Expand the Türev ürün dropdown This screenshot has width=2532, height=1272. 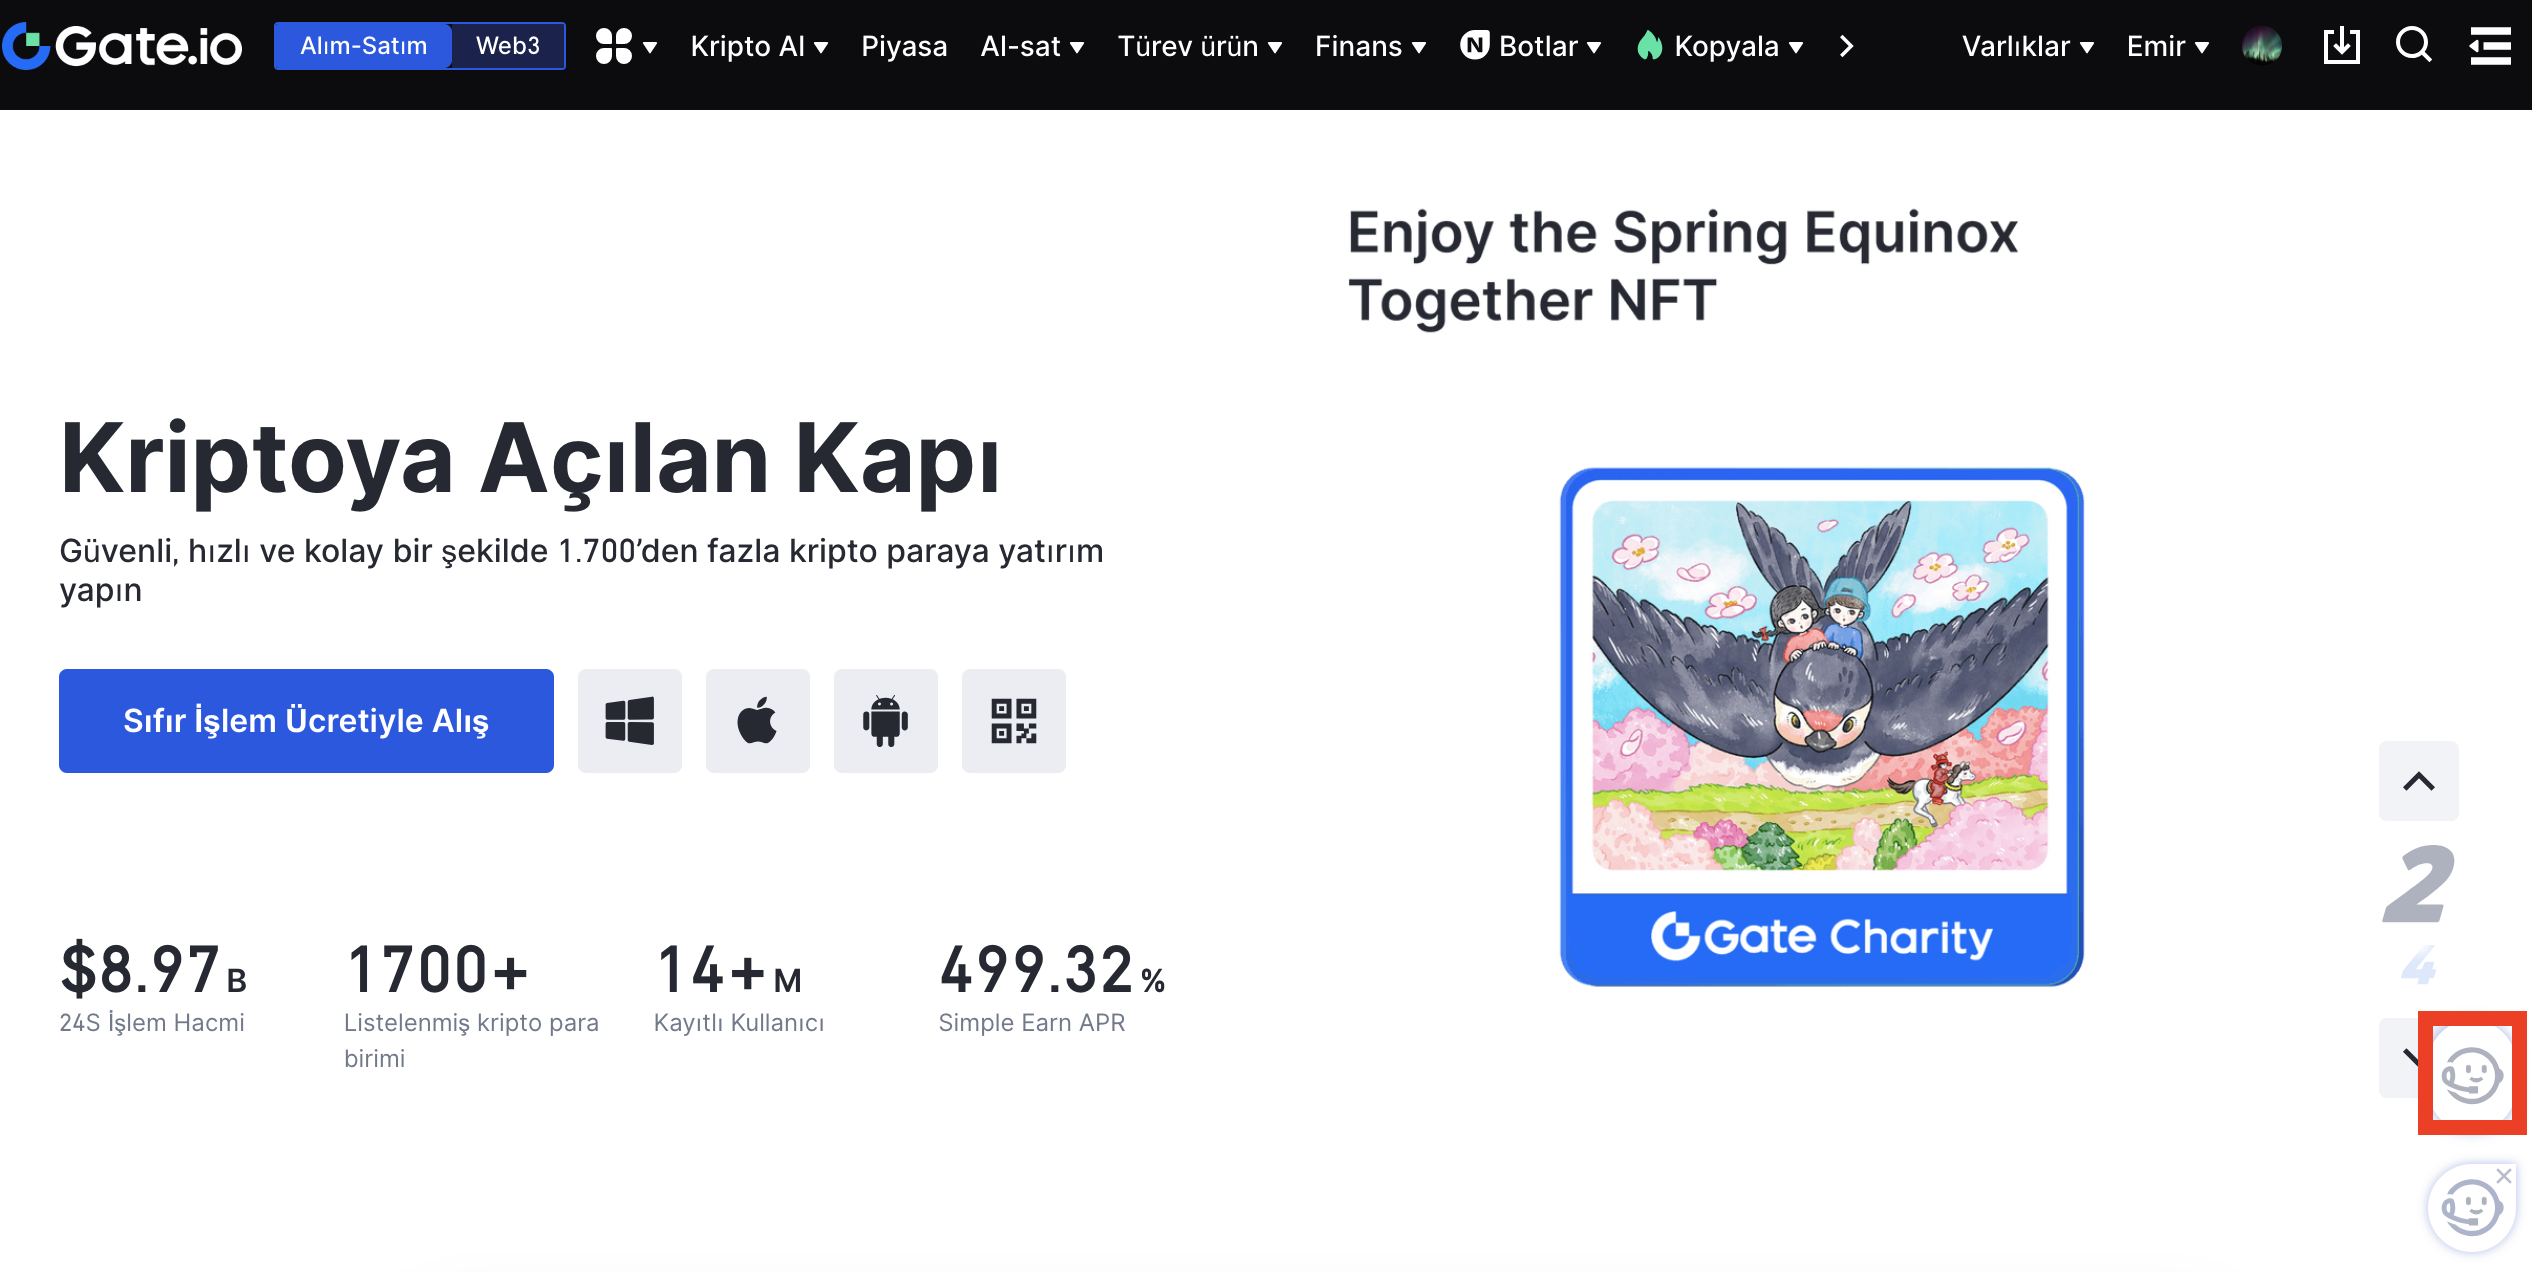tap(1199, 46)
